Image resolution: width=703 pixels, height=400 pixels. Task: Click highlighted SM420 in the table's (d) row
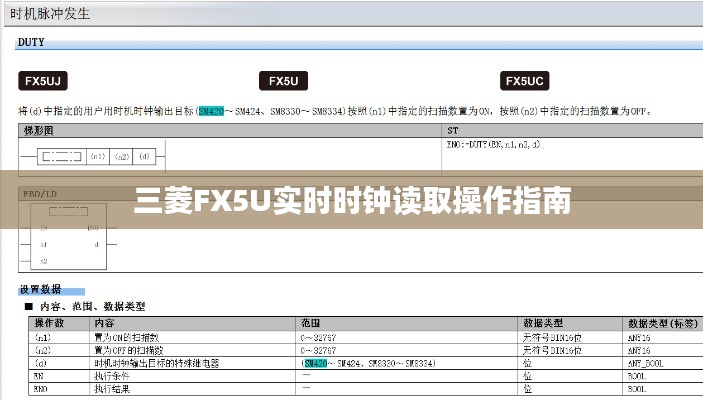click(x=316, y=363)
